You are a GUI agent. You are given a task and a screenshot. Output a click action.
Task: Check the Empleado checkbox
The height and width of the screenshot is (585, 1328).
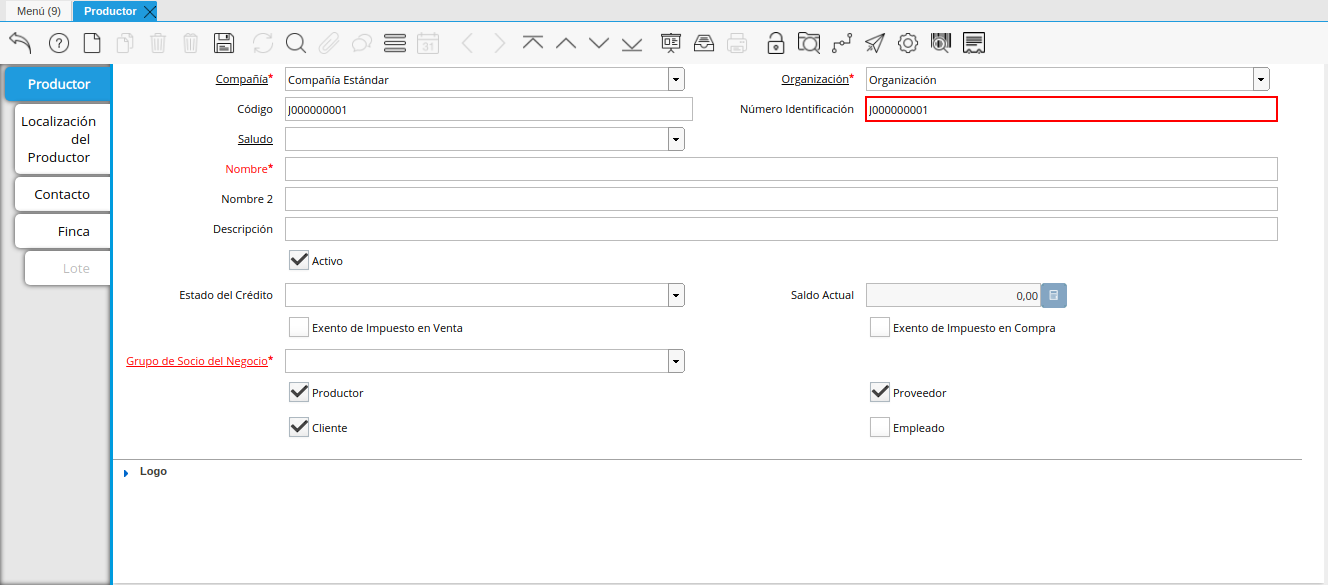coord(879,428)
